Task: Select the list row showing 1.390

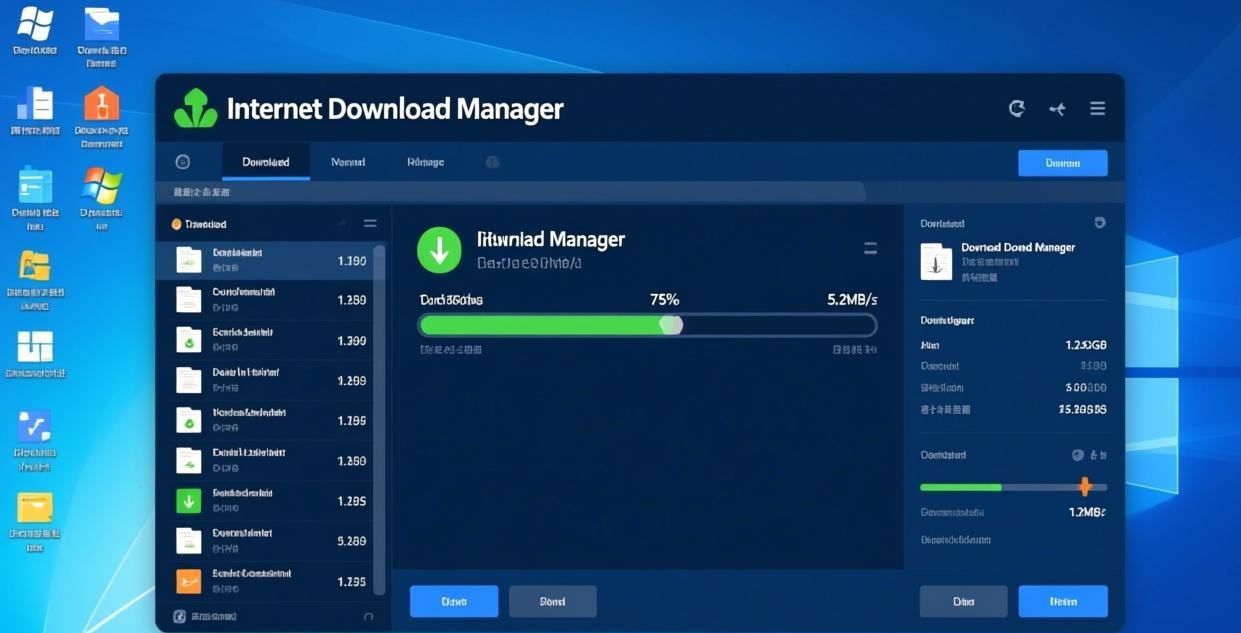Action: tap(264, 260)
